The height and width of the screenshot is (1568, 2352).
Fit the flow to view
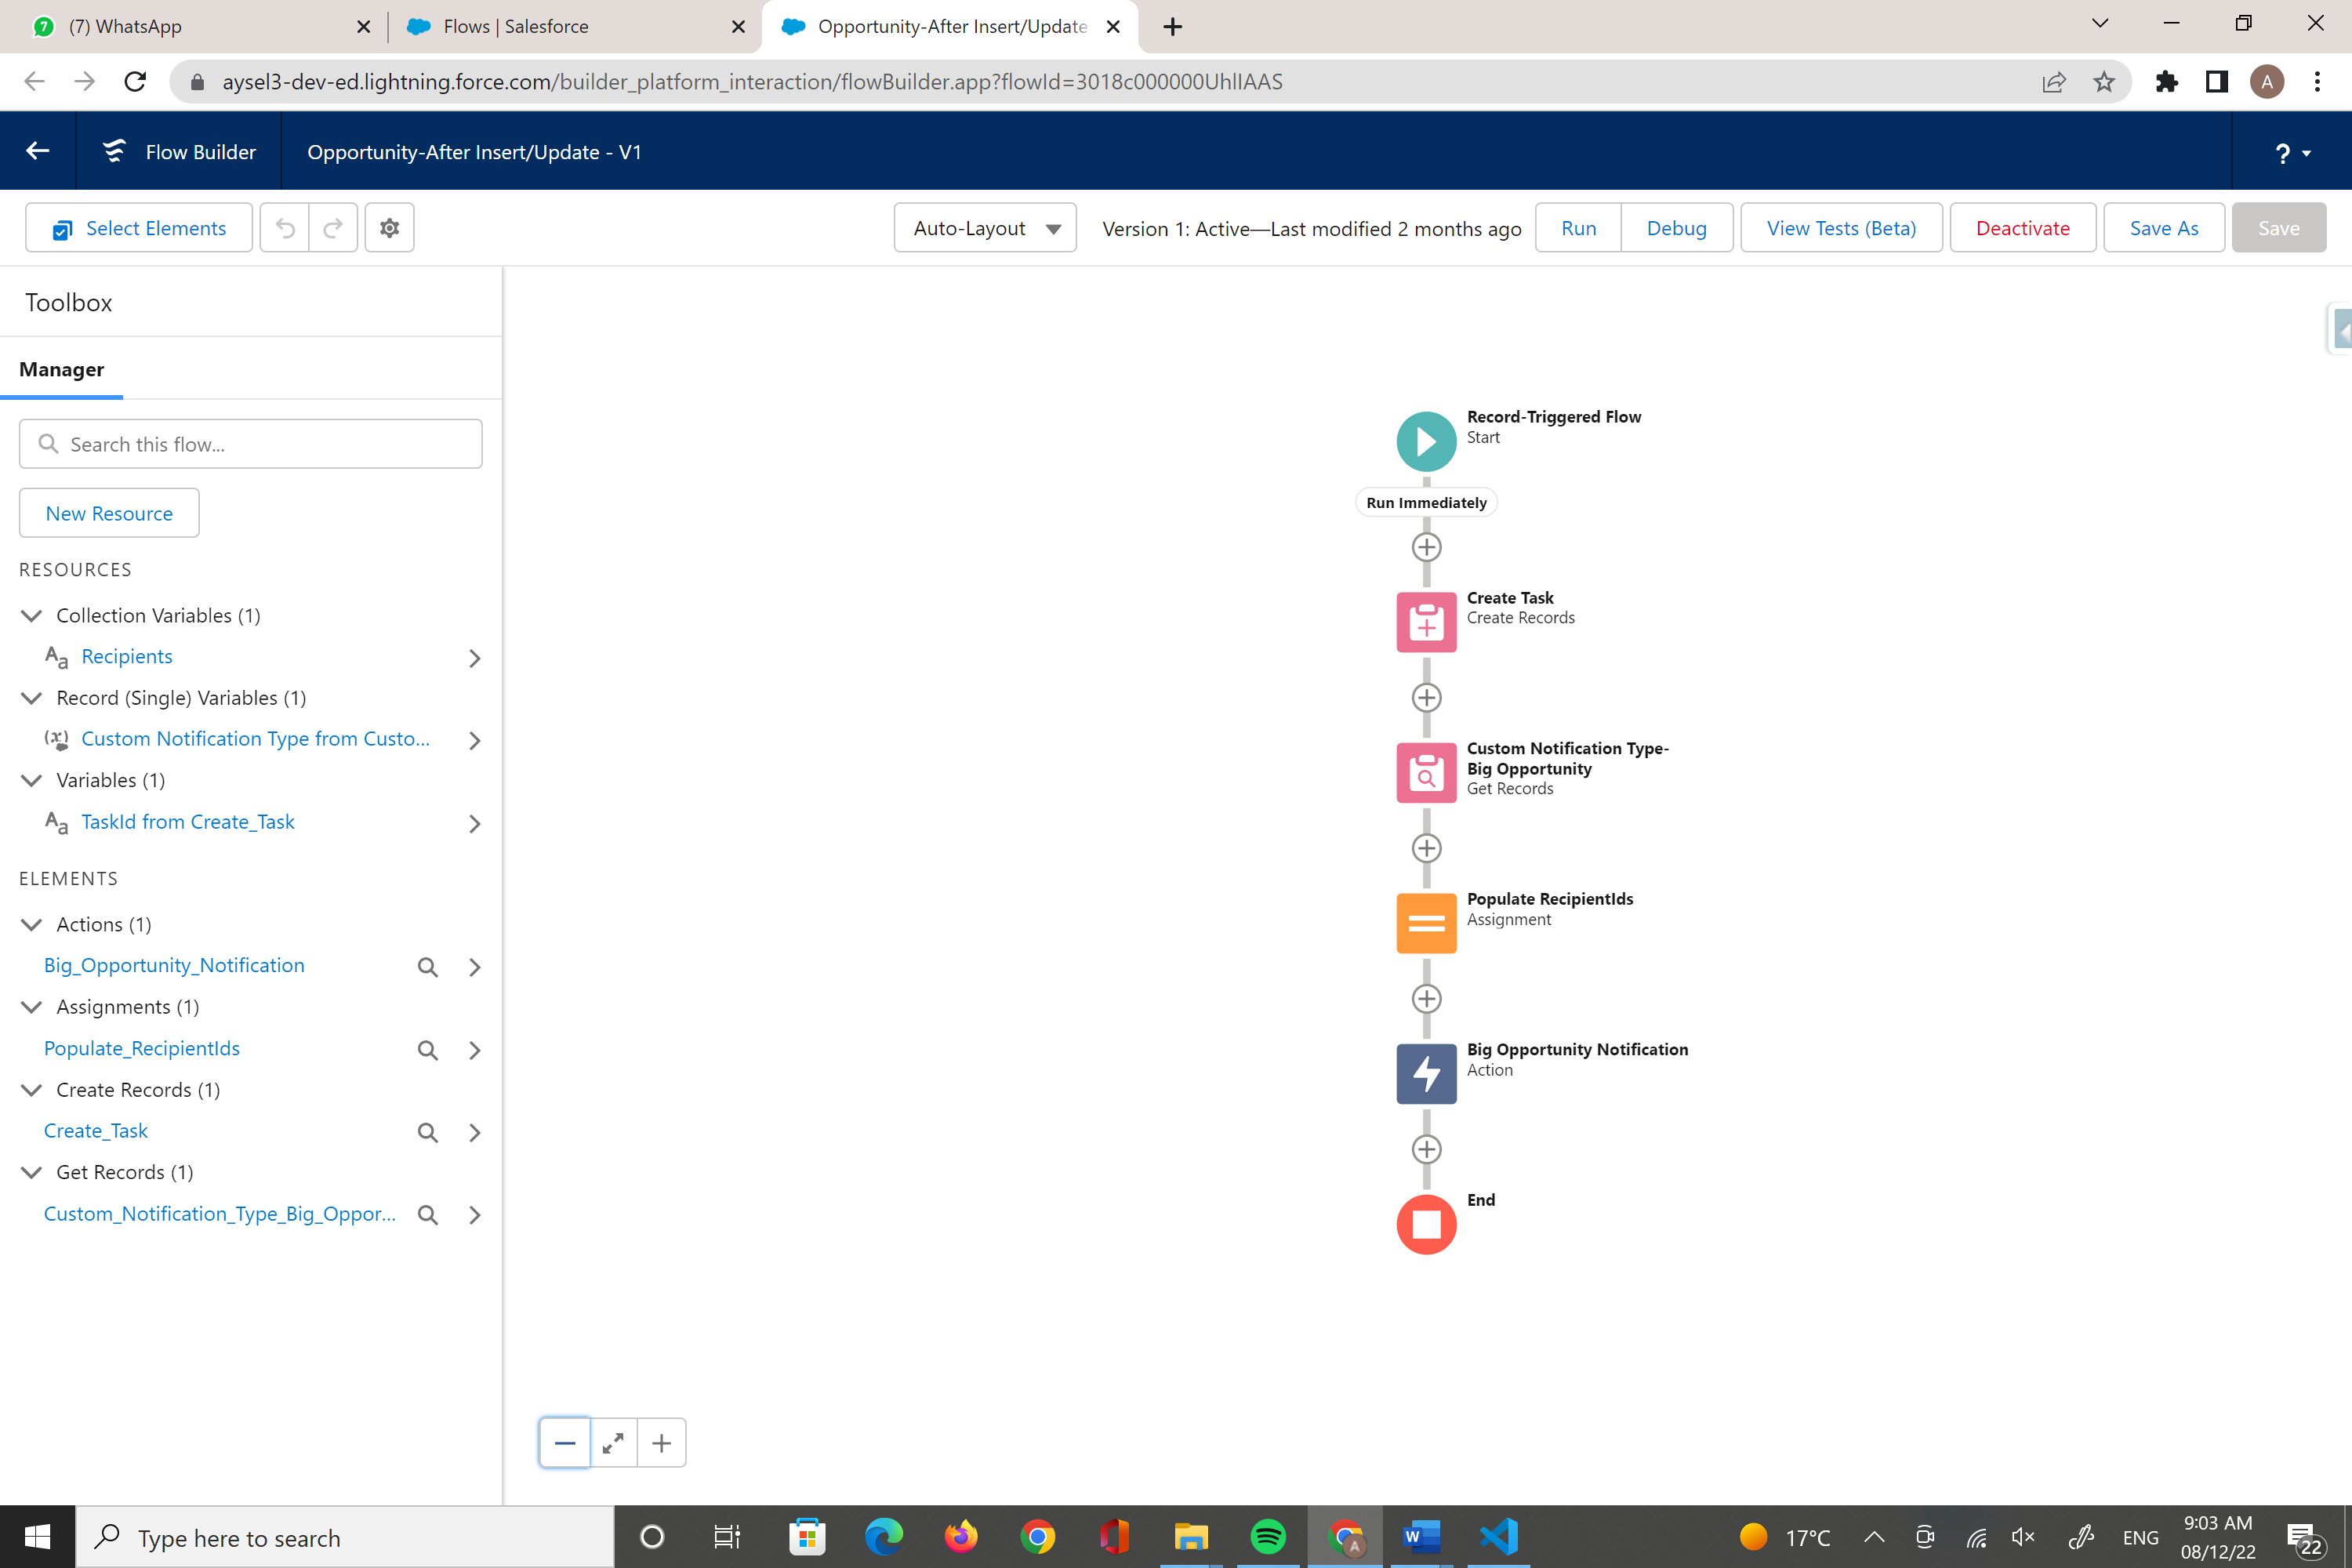(613, 1442)
